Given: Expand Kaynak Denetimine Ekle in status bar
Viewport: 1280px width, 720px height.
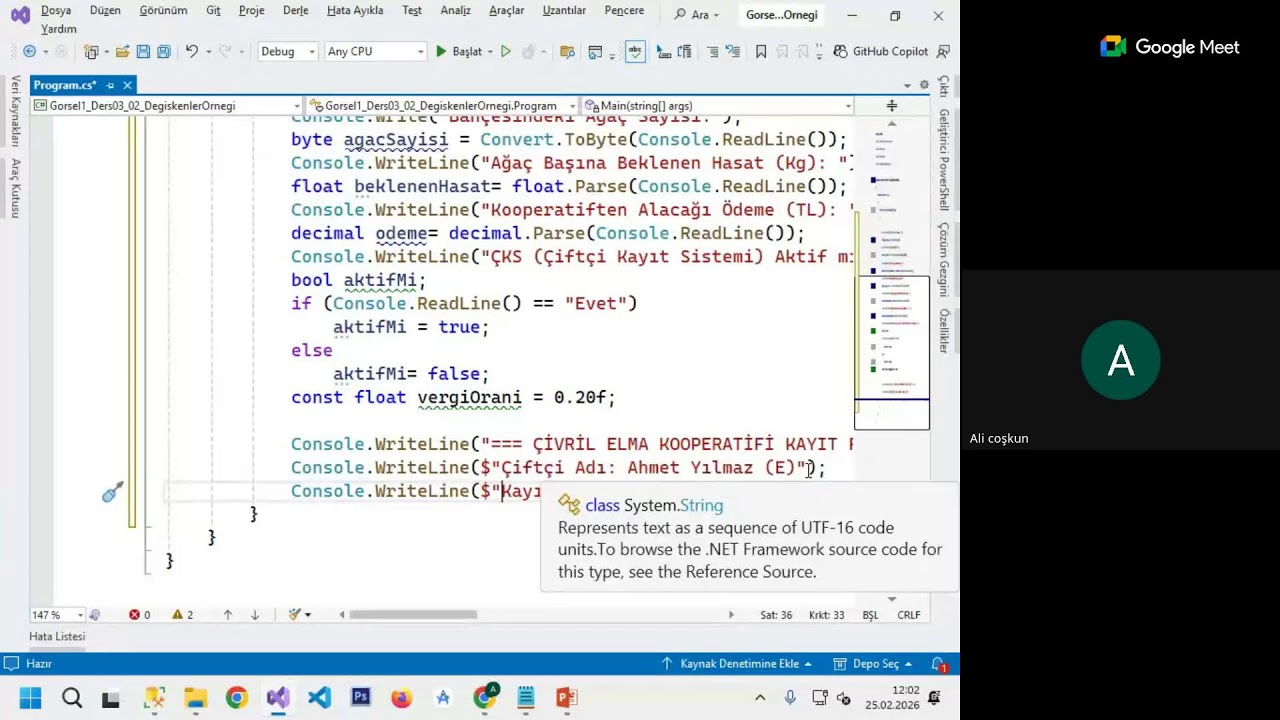Looking at the screenshot, I should [x=737, y=663].
